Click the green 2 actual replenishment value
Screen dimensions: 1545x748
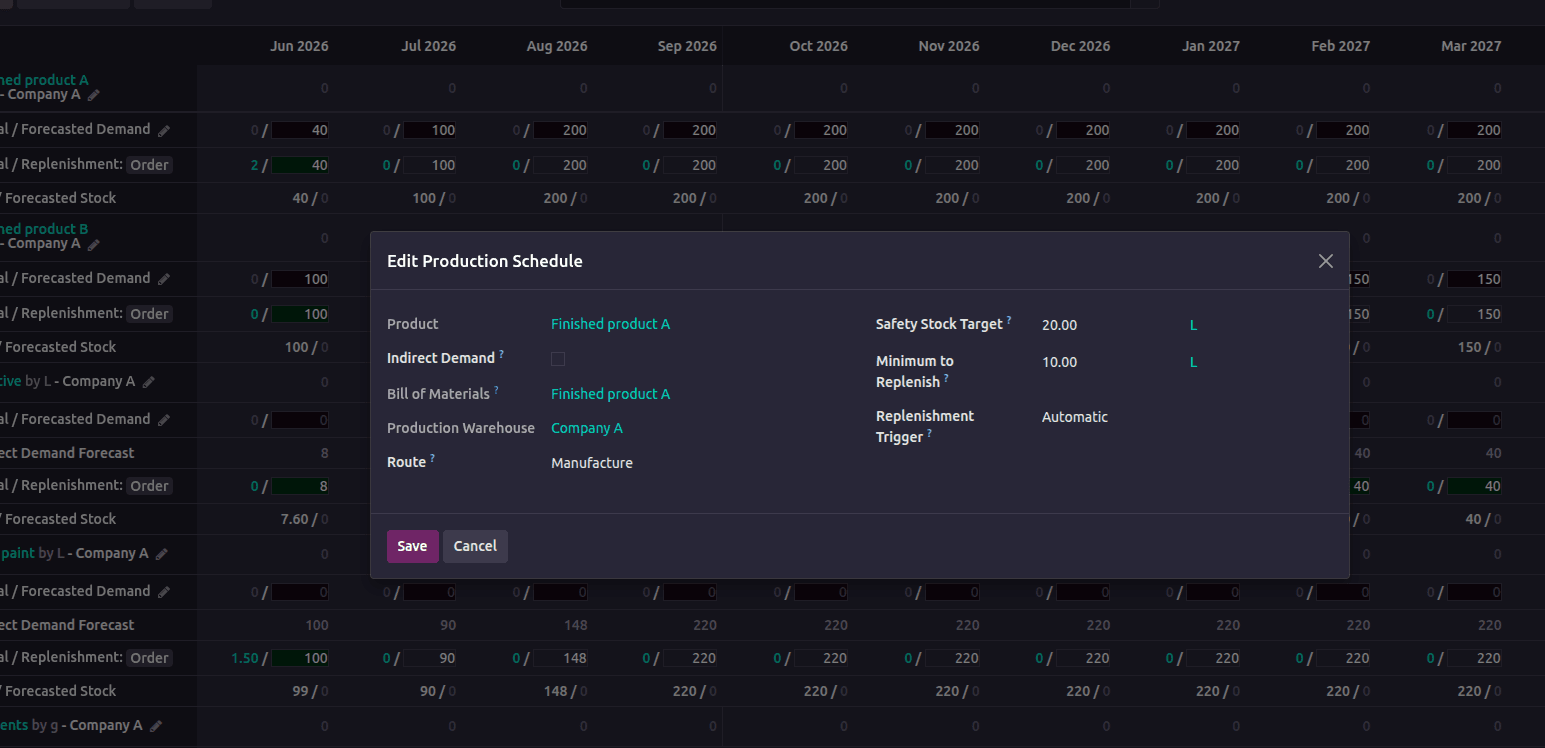click(x=255, y=165)
